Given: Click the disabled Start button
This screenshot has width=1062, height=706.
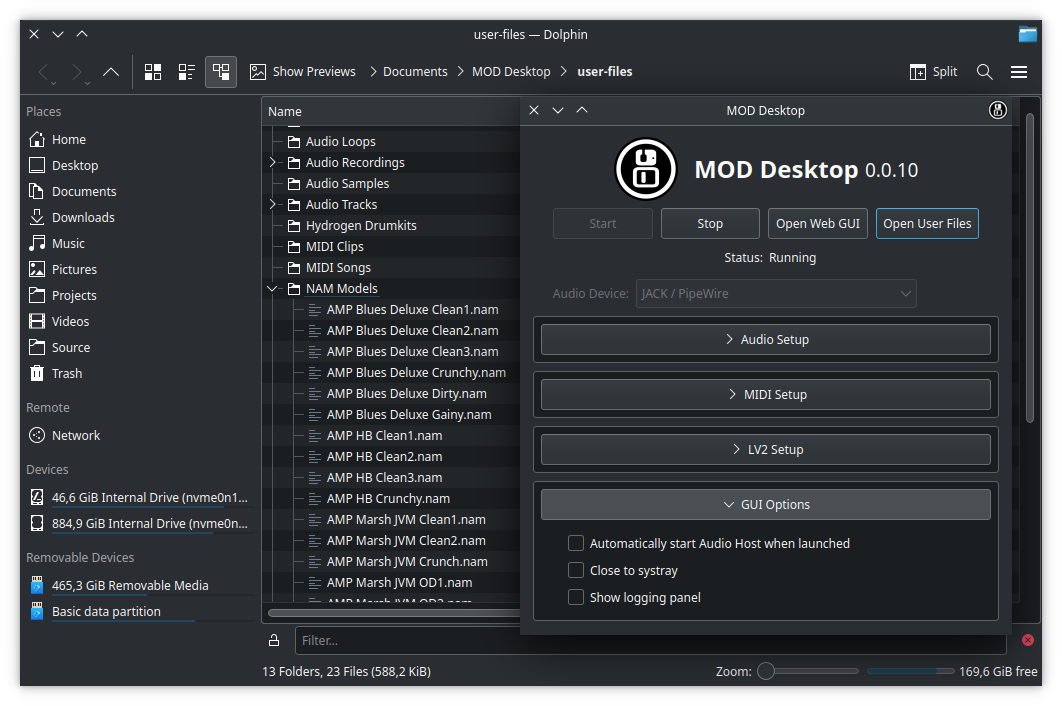Looking at the screenshot, I should click(603, 224).
